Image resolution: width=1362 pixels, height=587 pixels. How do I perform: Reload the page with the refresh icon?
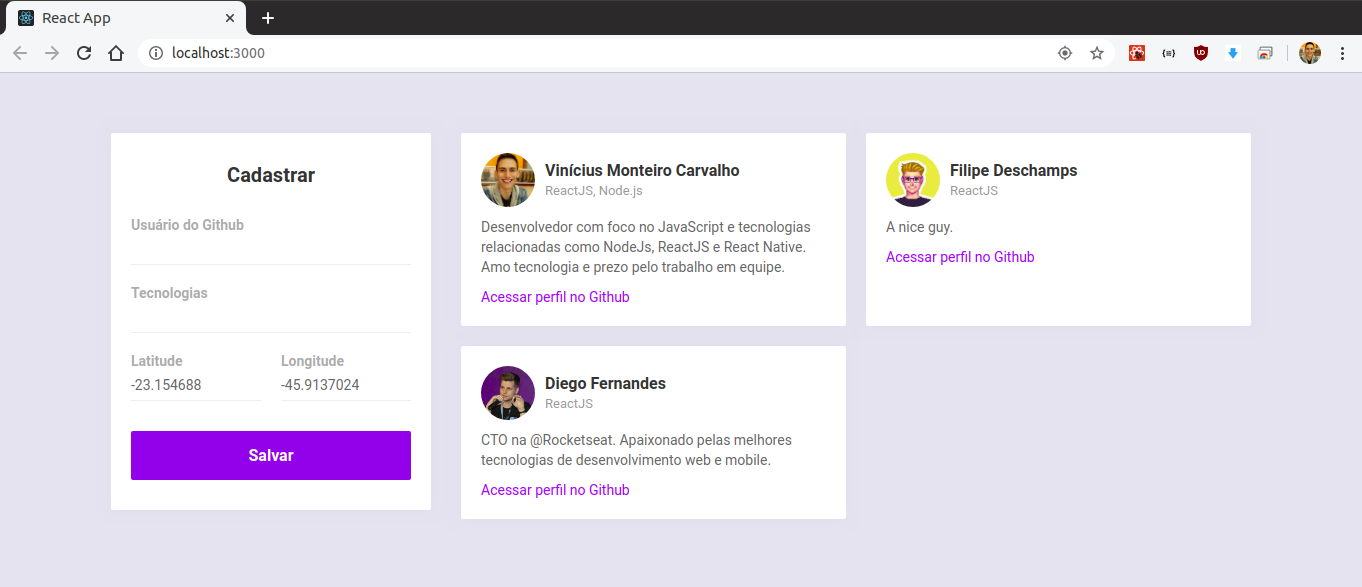(84, 52)
